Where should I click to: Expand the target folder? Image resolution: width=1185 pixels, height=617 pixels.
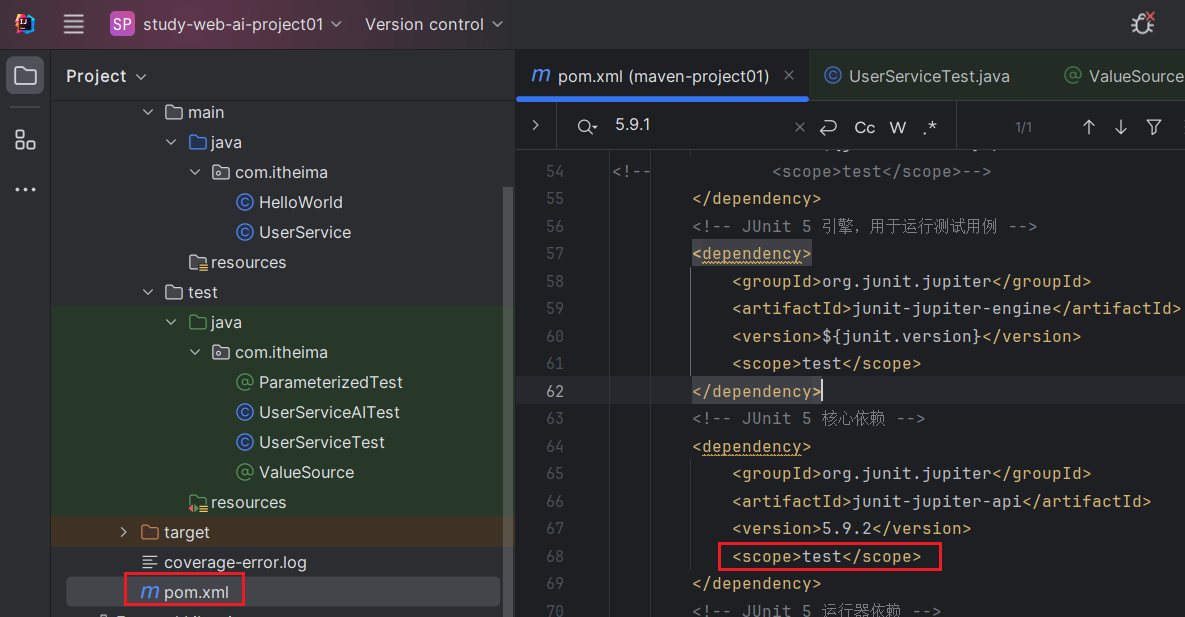[124, 532]
